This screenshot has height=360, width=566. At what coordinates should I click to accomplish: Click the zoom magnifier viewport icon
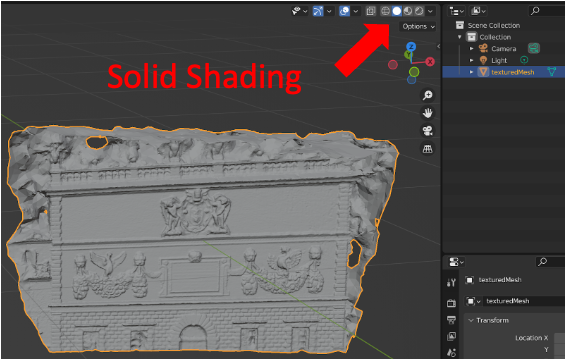[x=428, y=95]
